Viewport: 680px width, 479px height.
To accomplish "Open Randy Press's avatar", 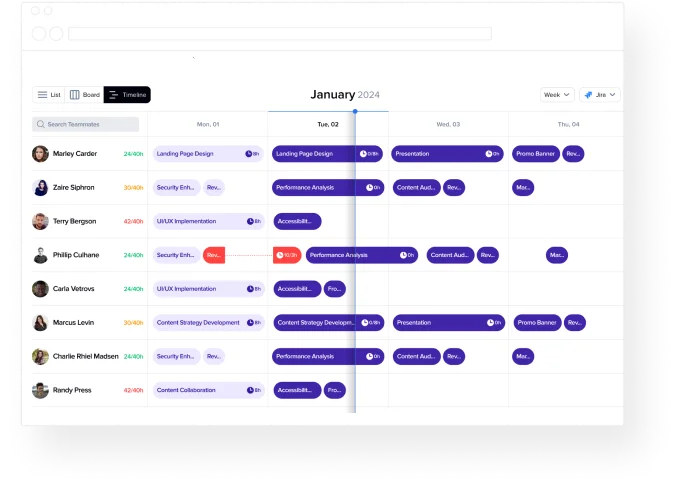I will [40, 390].
